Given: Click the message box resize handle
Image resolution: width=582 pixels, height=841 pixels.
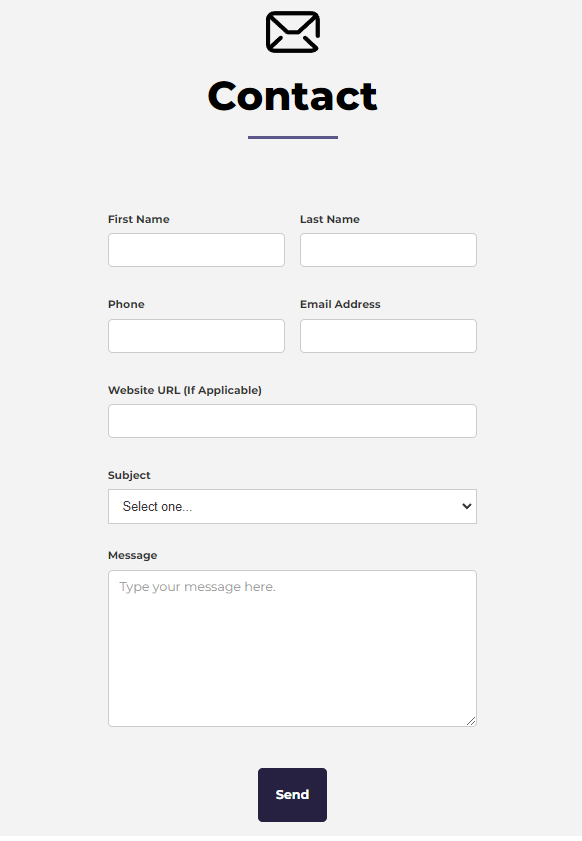Looking at the screenshot, I should point(471,721).
